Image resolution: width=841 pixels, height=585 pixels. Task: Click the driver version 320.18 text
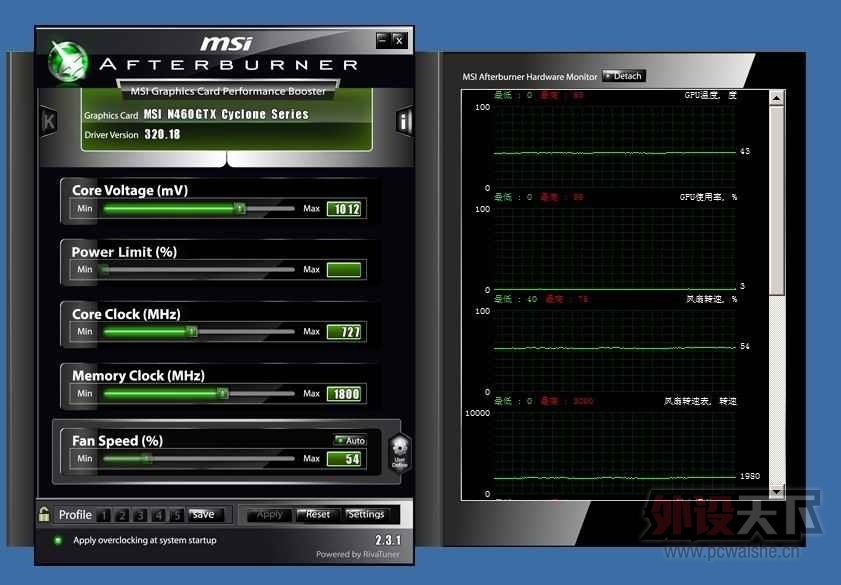pyautogui.click(x=162, y=135)
